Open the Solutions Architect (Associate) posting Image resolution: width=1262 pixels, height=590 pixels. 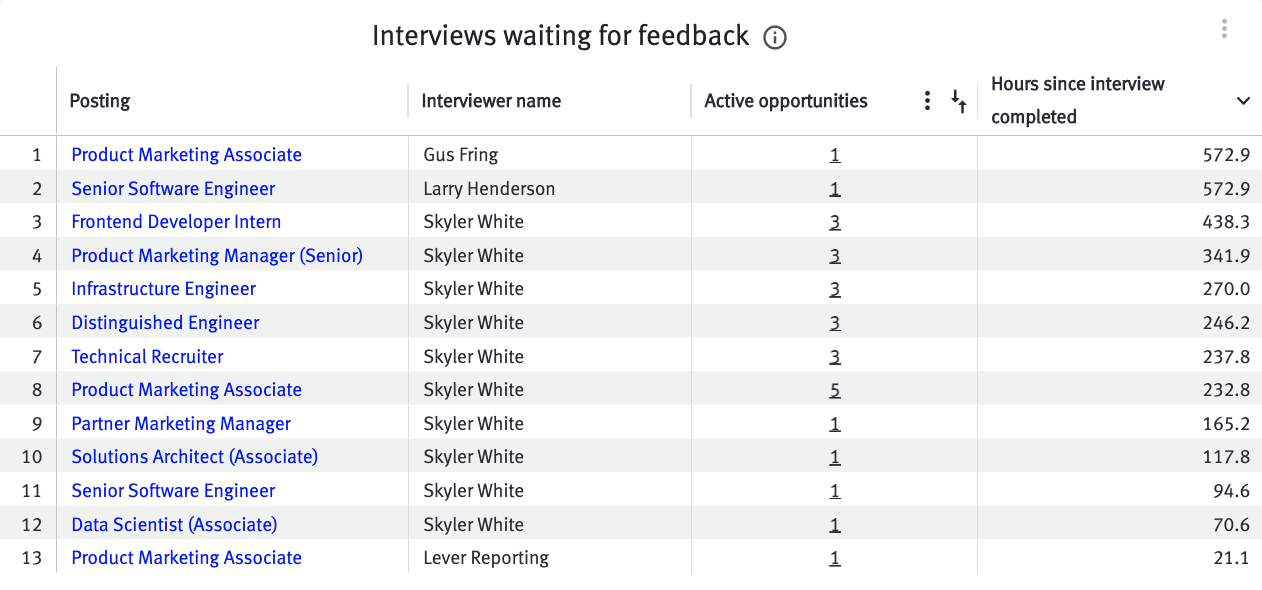tap(194, 456)
